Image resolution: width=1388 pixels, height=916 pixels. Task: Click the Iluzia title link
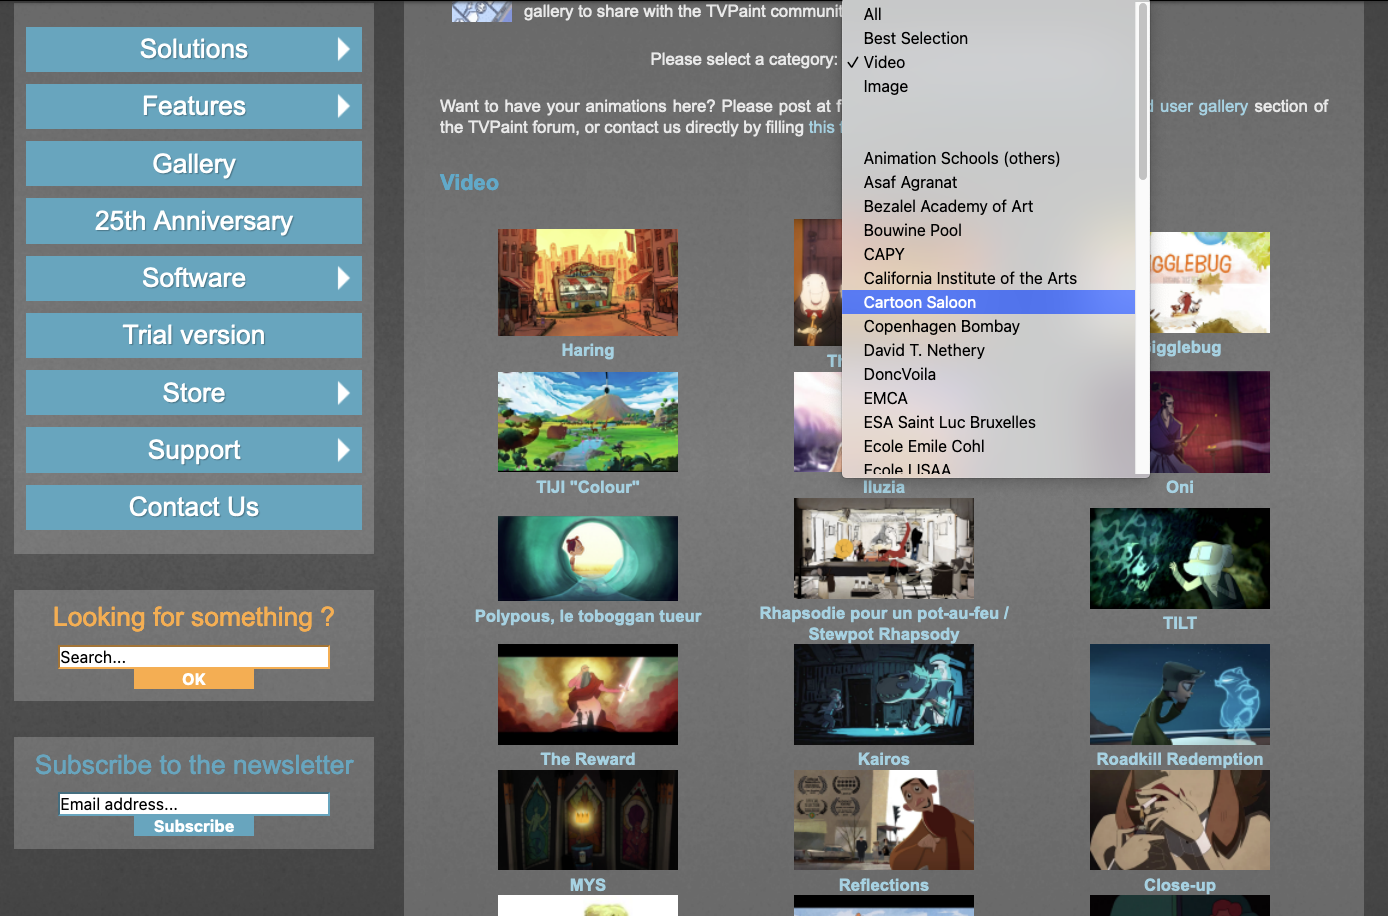point(884,487)
